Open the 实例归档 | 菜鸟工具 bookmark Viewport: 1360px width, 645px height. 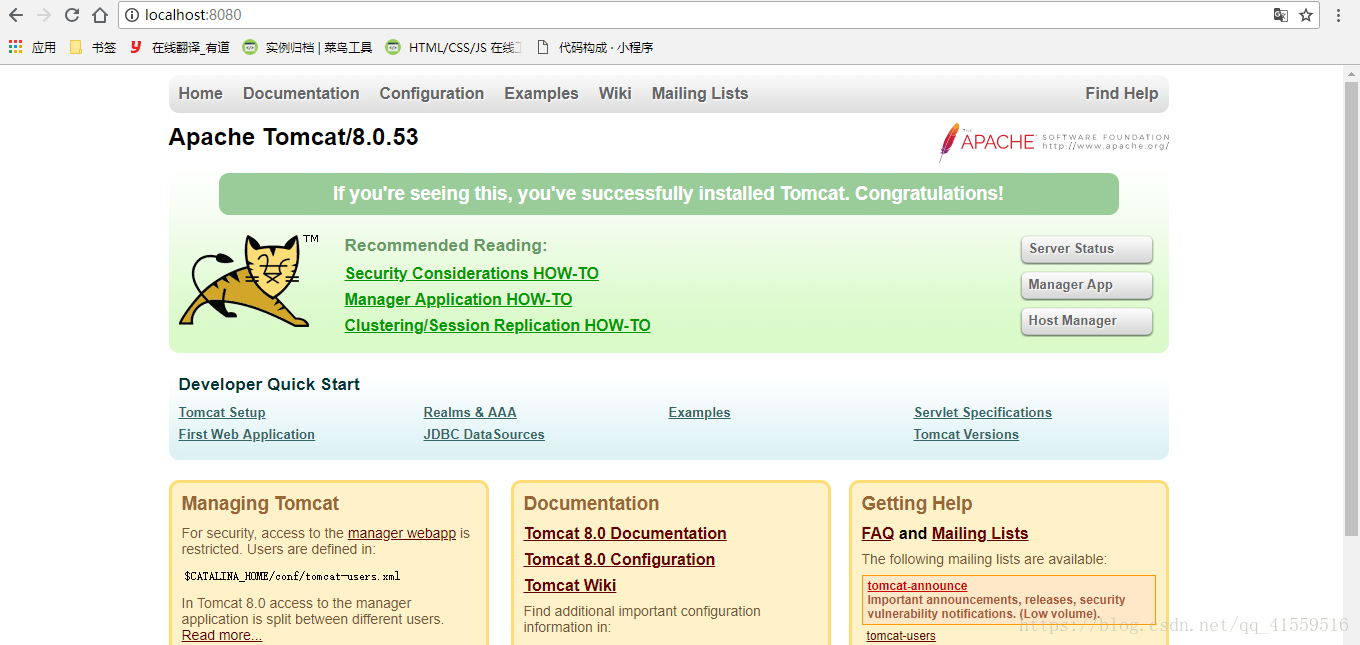pyautogui.click(x=308, y=47)
